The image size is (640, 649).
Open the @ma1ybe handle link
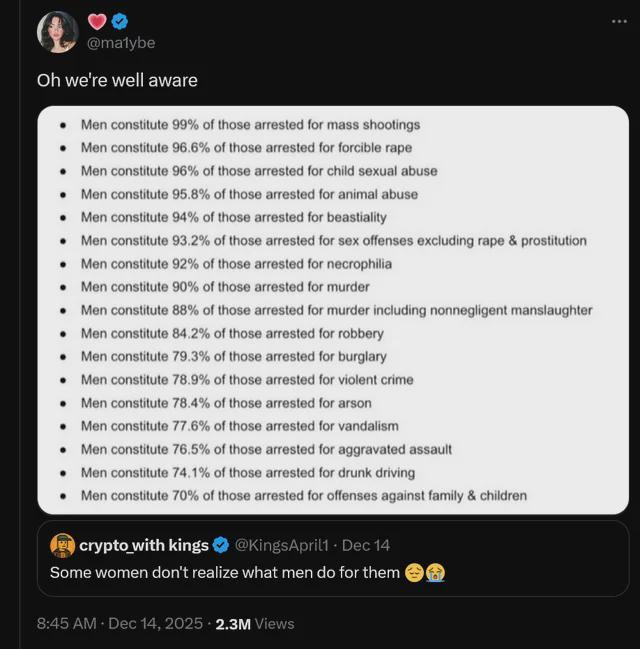(x=121, y=42)
